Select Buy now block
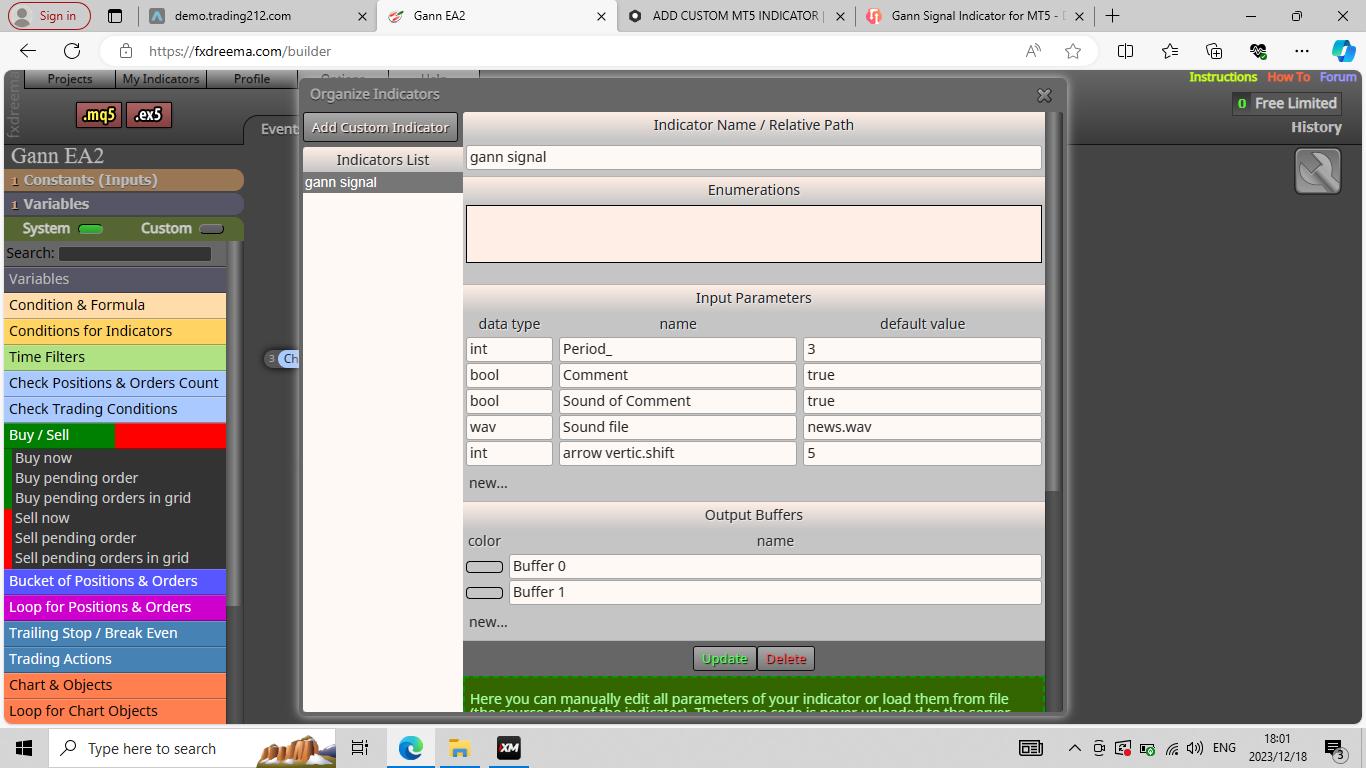This screenshot has height=768, width=1366. (43, 458)
